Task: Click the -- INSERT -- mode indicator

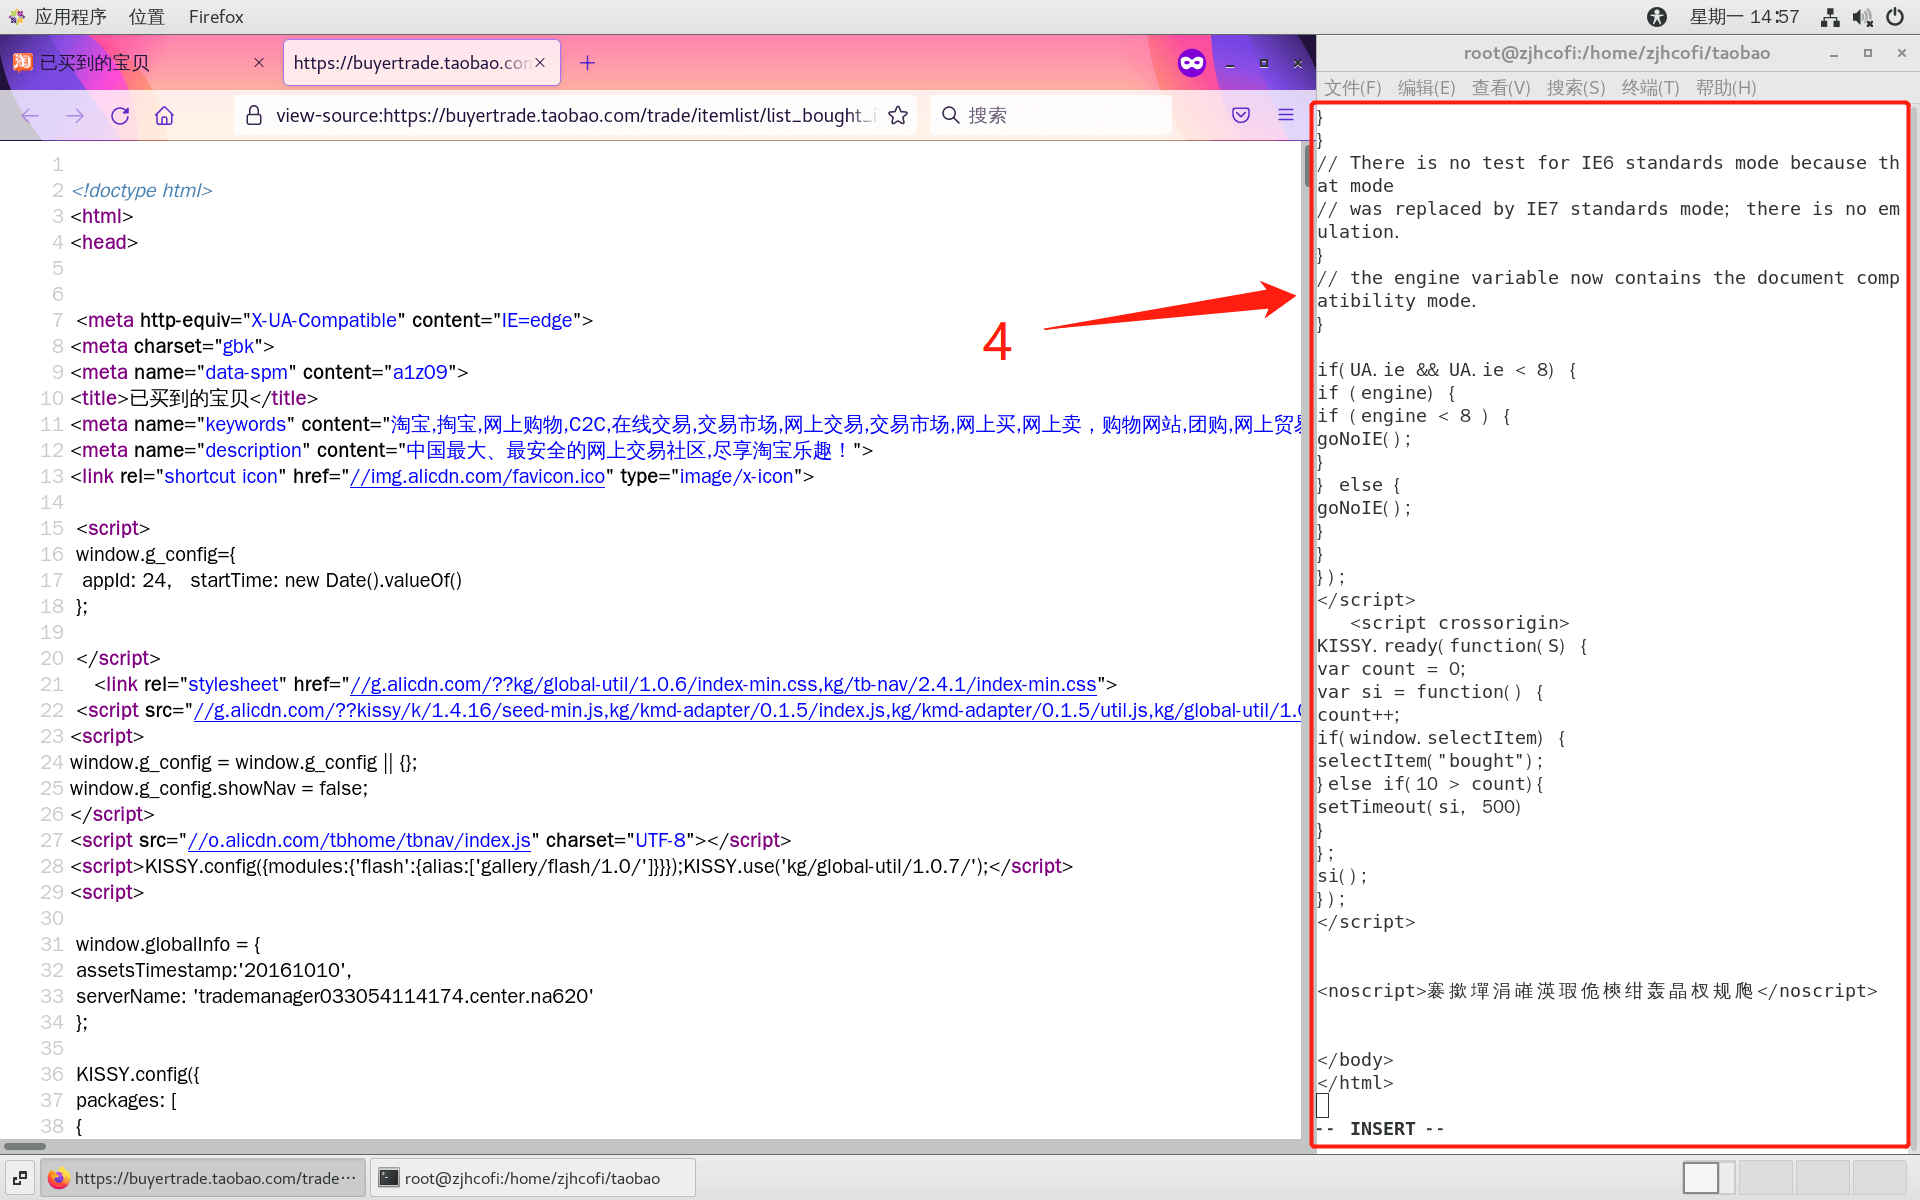Action: coord(1381,1129)
